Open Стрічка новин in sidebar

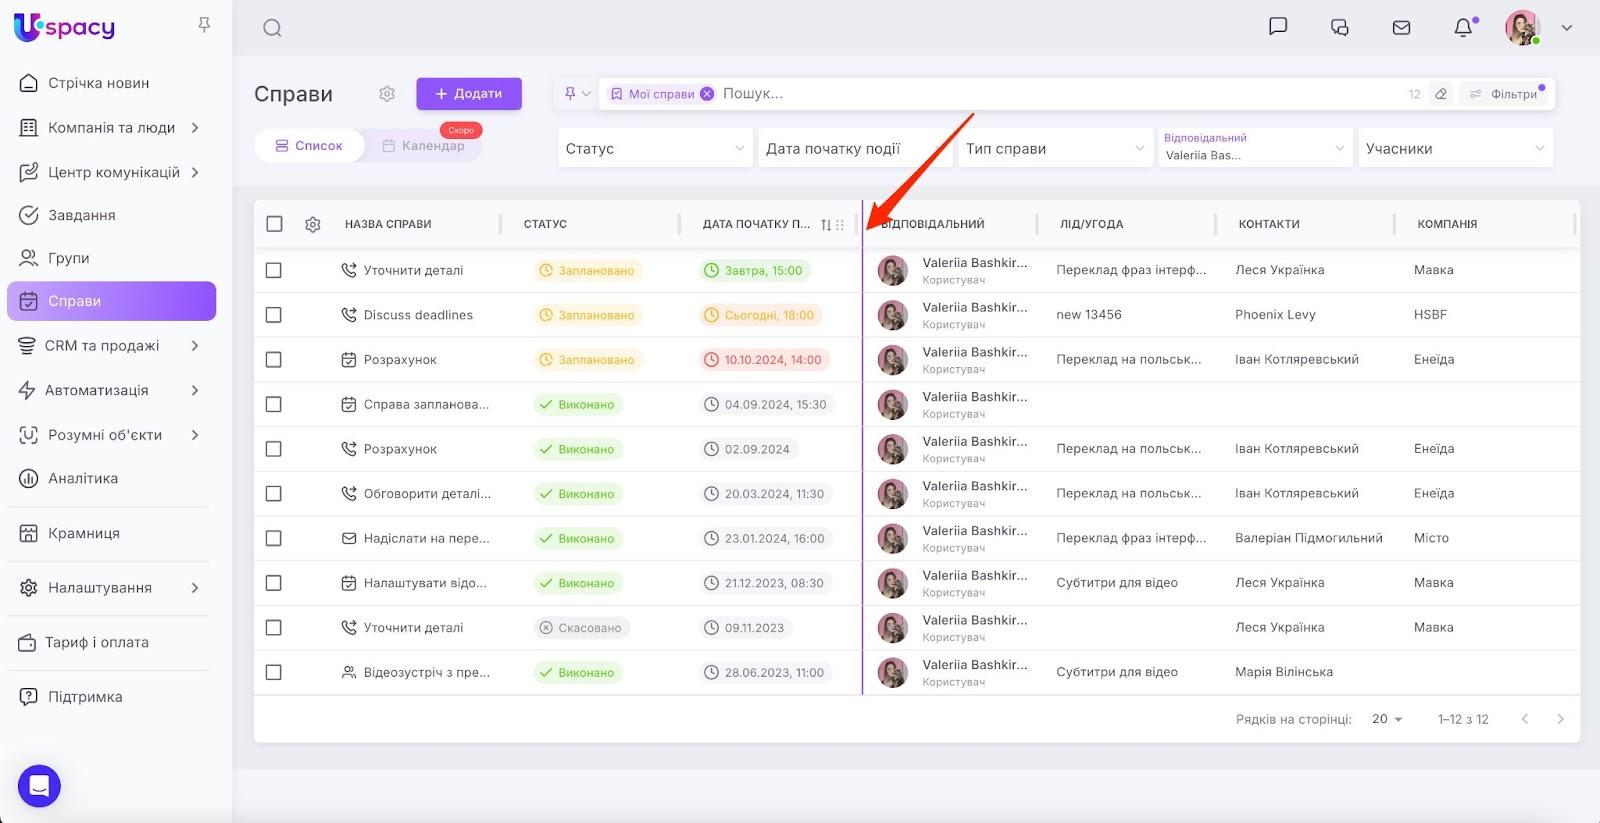point(111,83)
